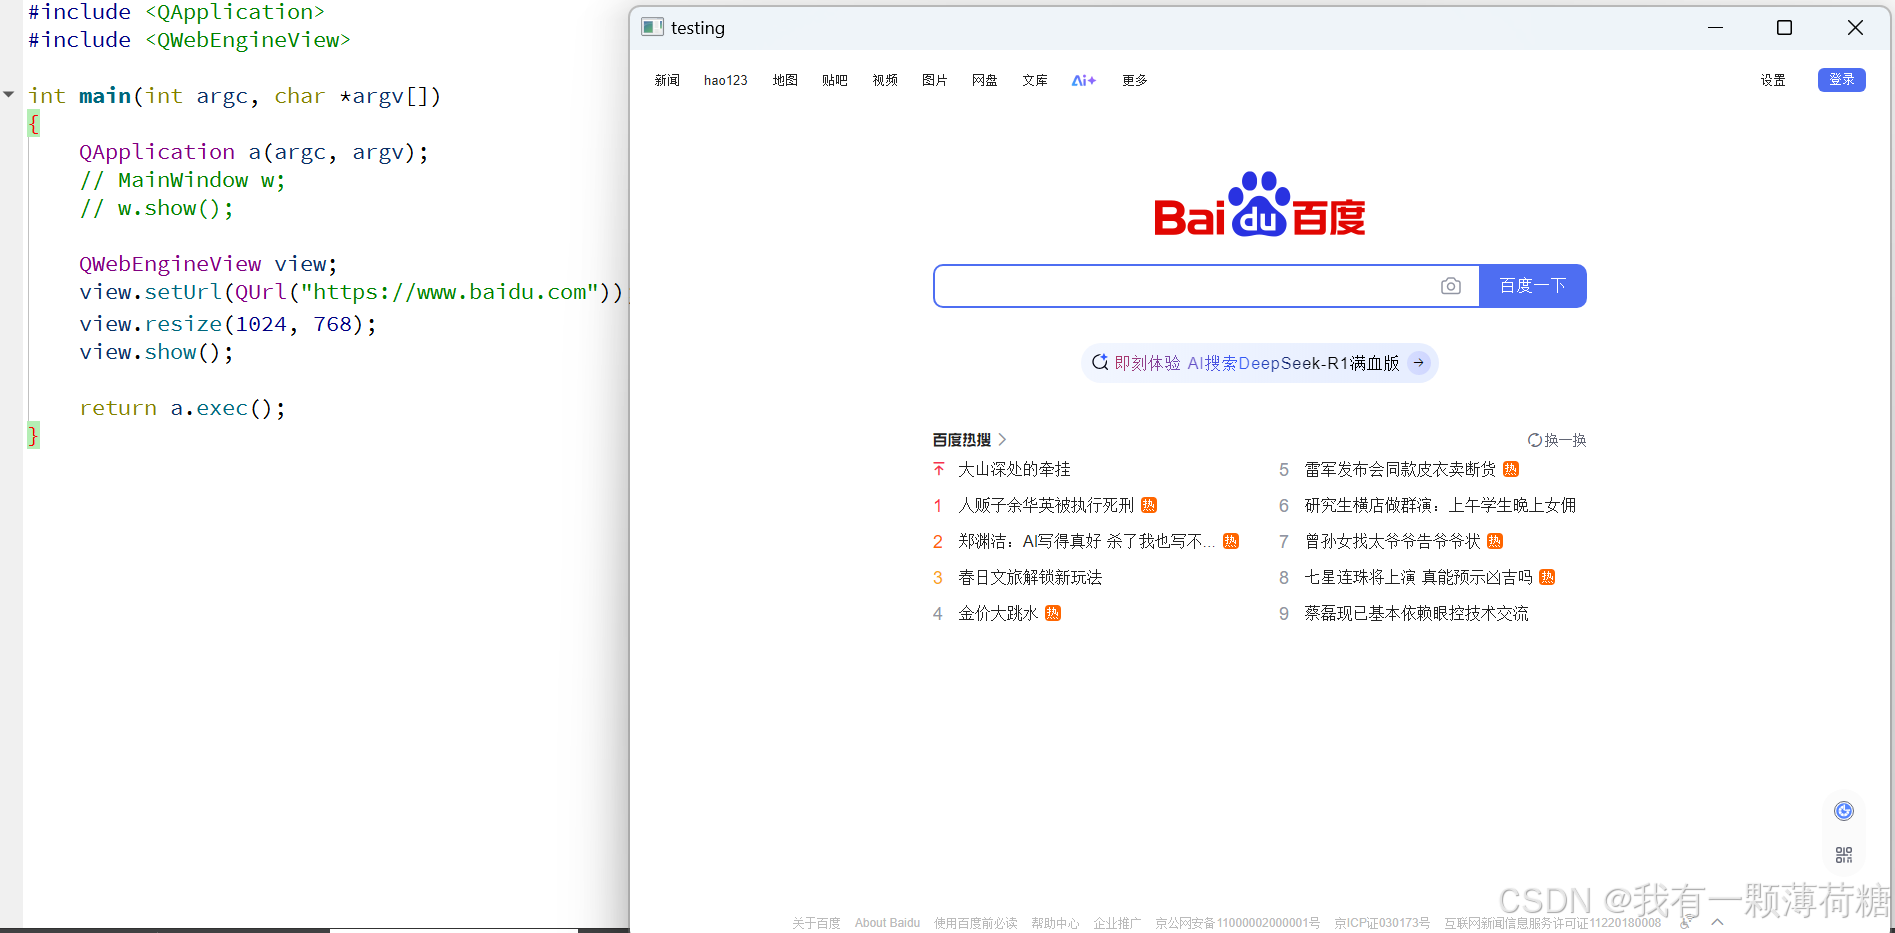Close the testing window
1895x933 pixels.
click(1855, 28)
